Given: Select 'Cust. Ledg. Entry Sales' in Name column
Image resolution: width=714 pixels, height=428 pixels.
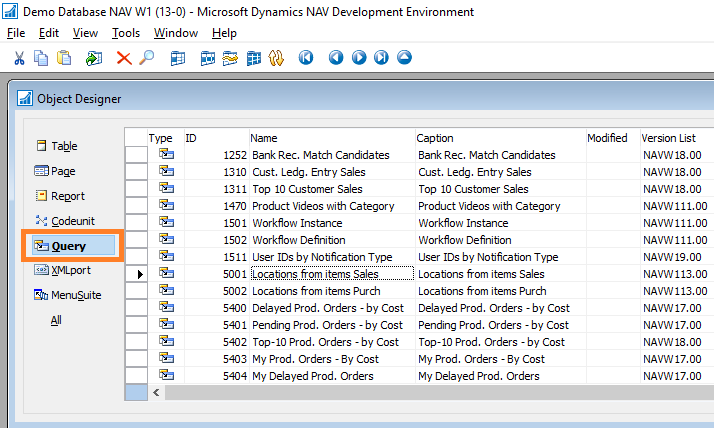Looking at the screenshot, I should (309, 172).
